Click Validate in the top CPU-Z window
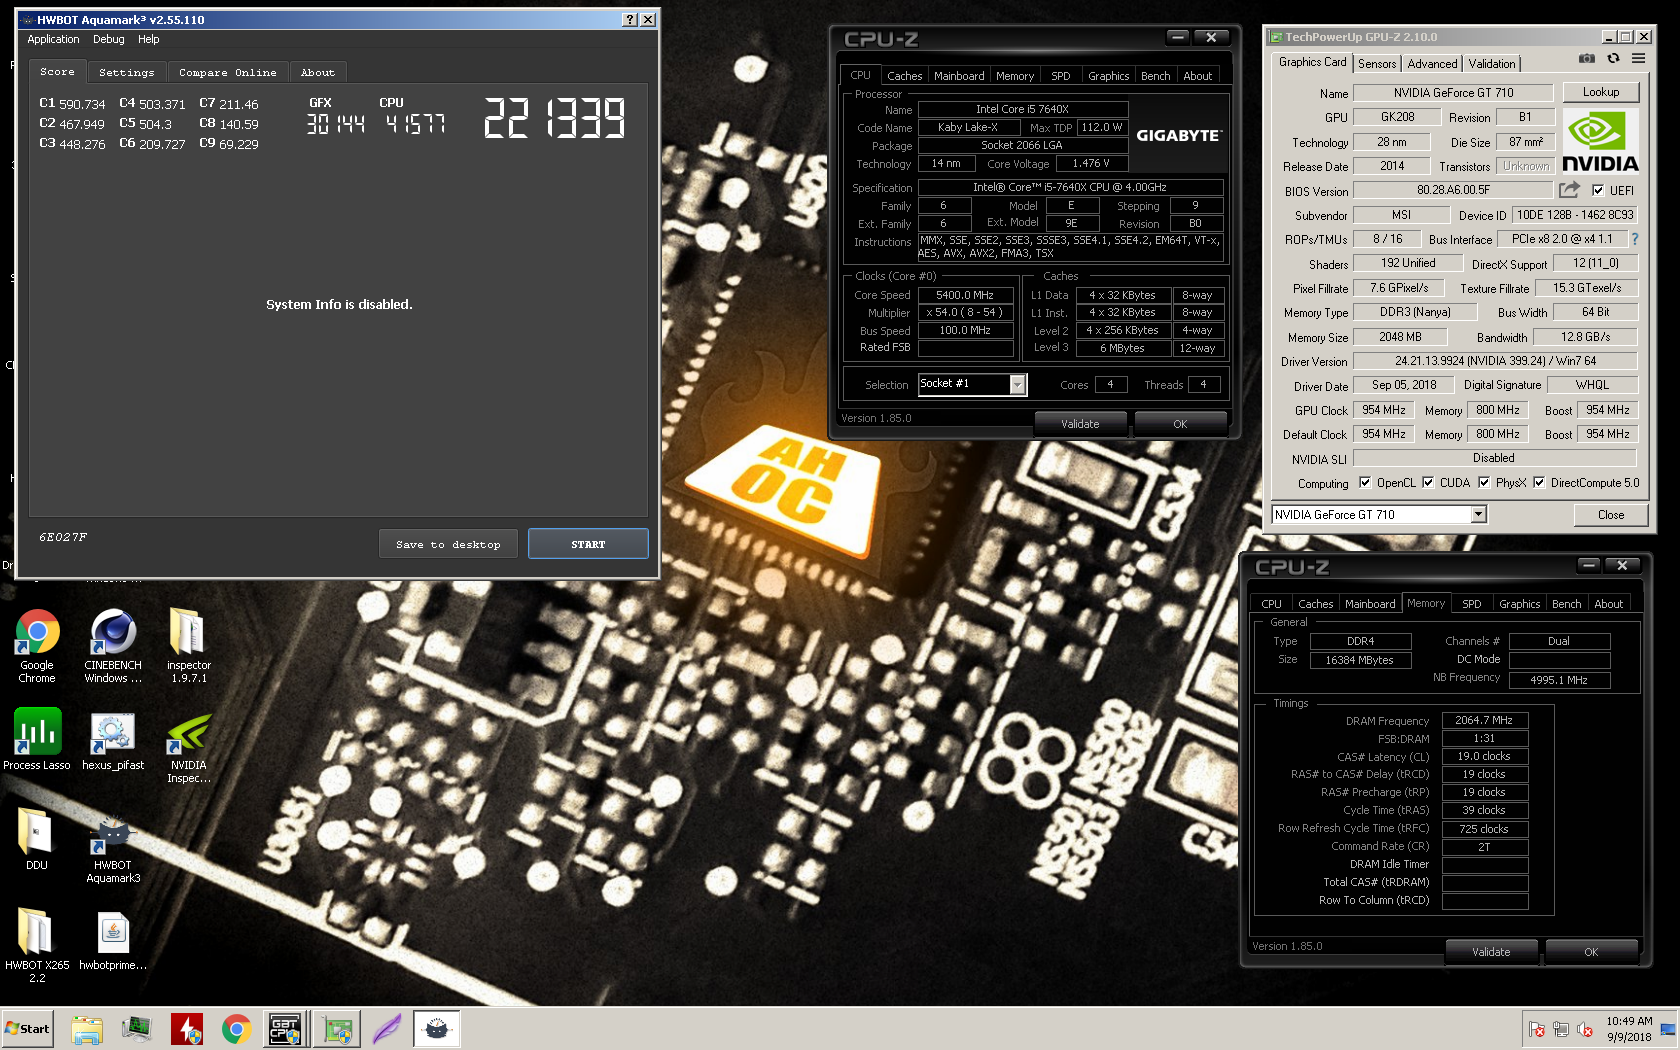The height and width of the screenshot is (1050, 1680). coord(1080,424)
